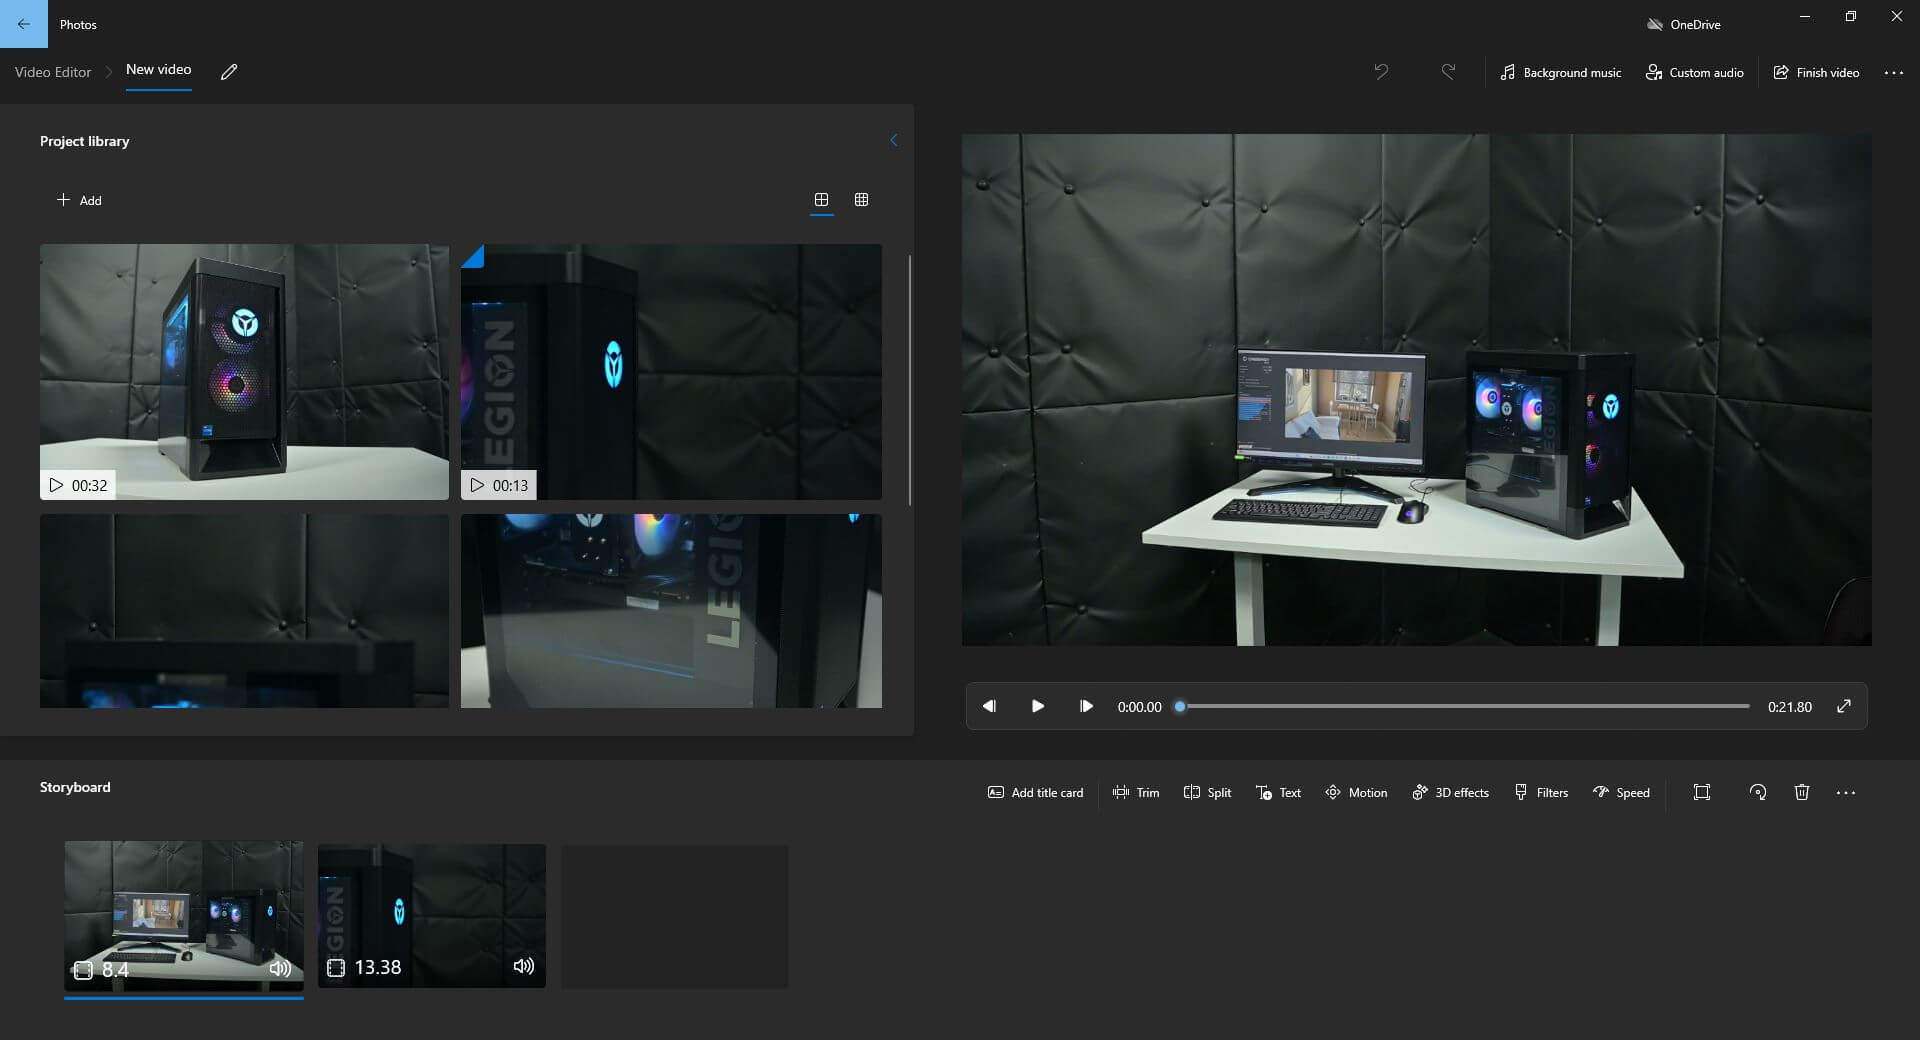Switch library to medium thumbnail view
1920x1040 pixels.
point(821,200)
